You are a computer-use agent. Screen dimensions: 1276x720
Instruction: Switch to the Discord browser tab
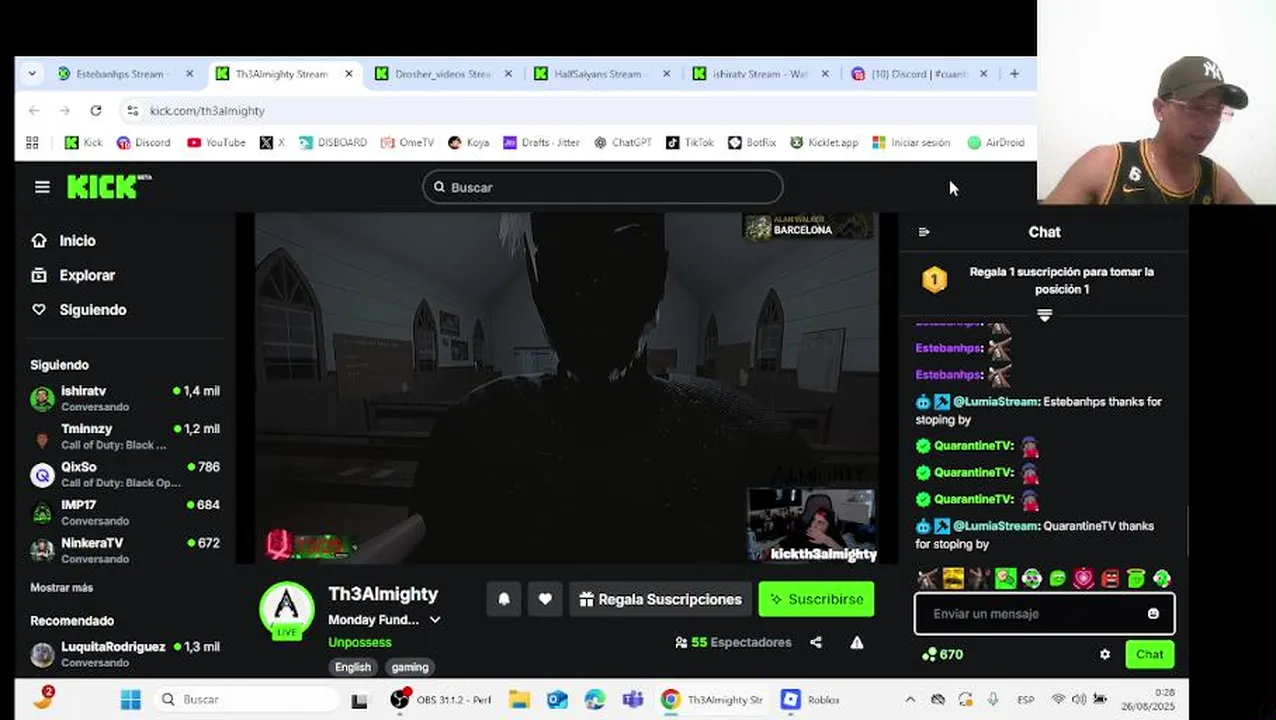point(918,74)
